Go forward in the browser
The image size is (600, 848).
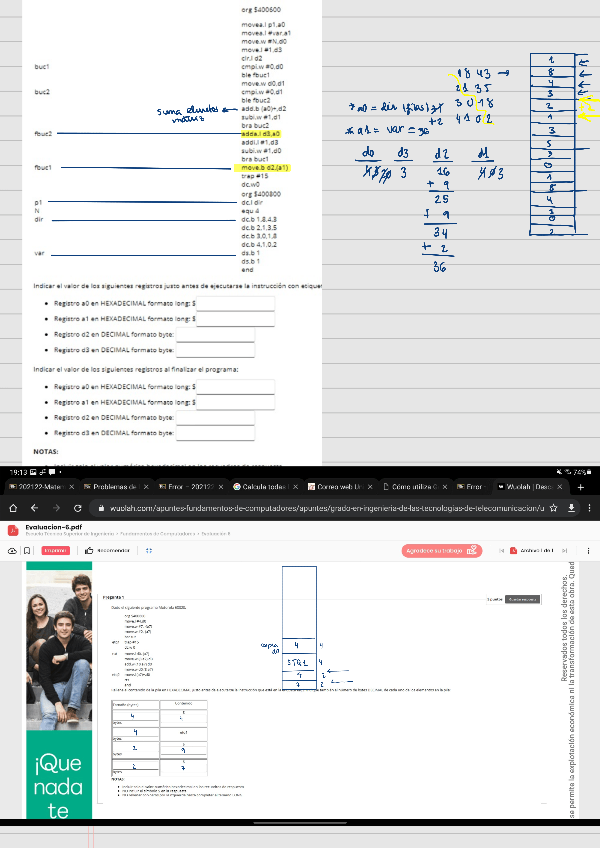click(x=56, y=508)
